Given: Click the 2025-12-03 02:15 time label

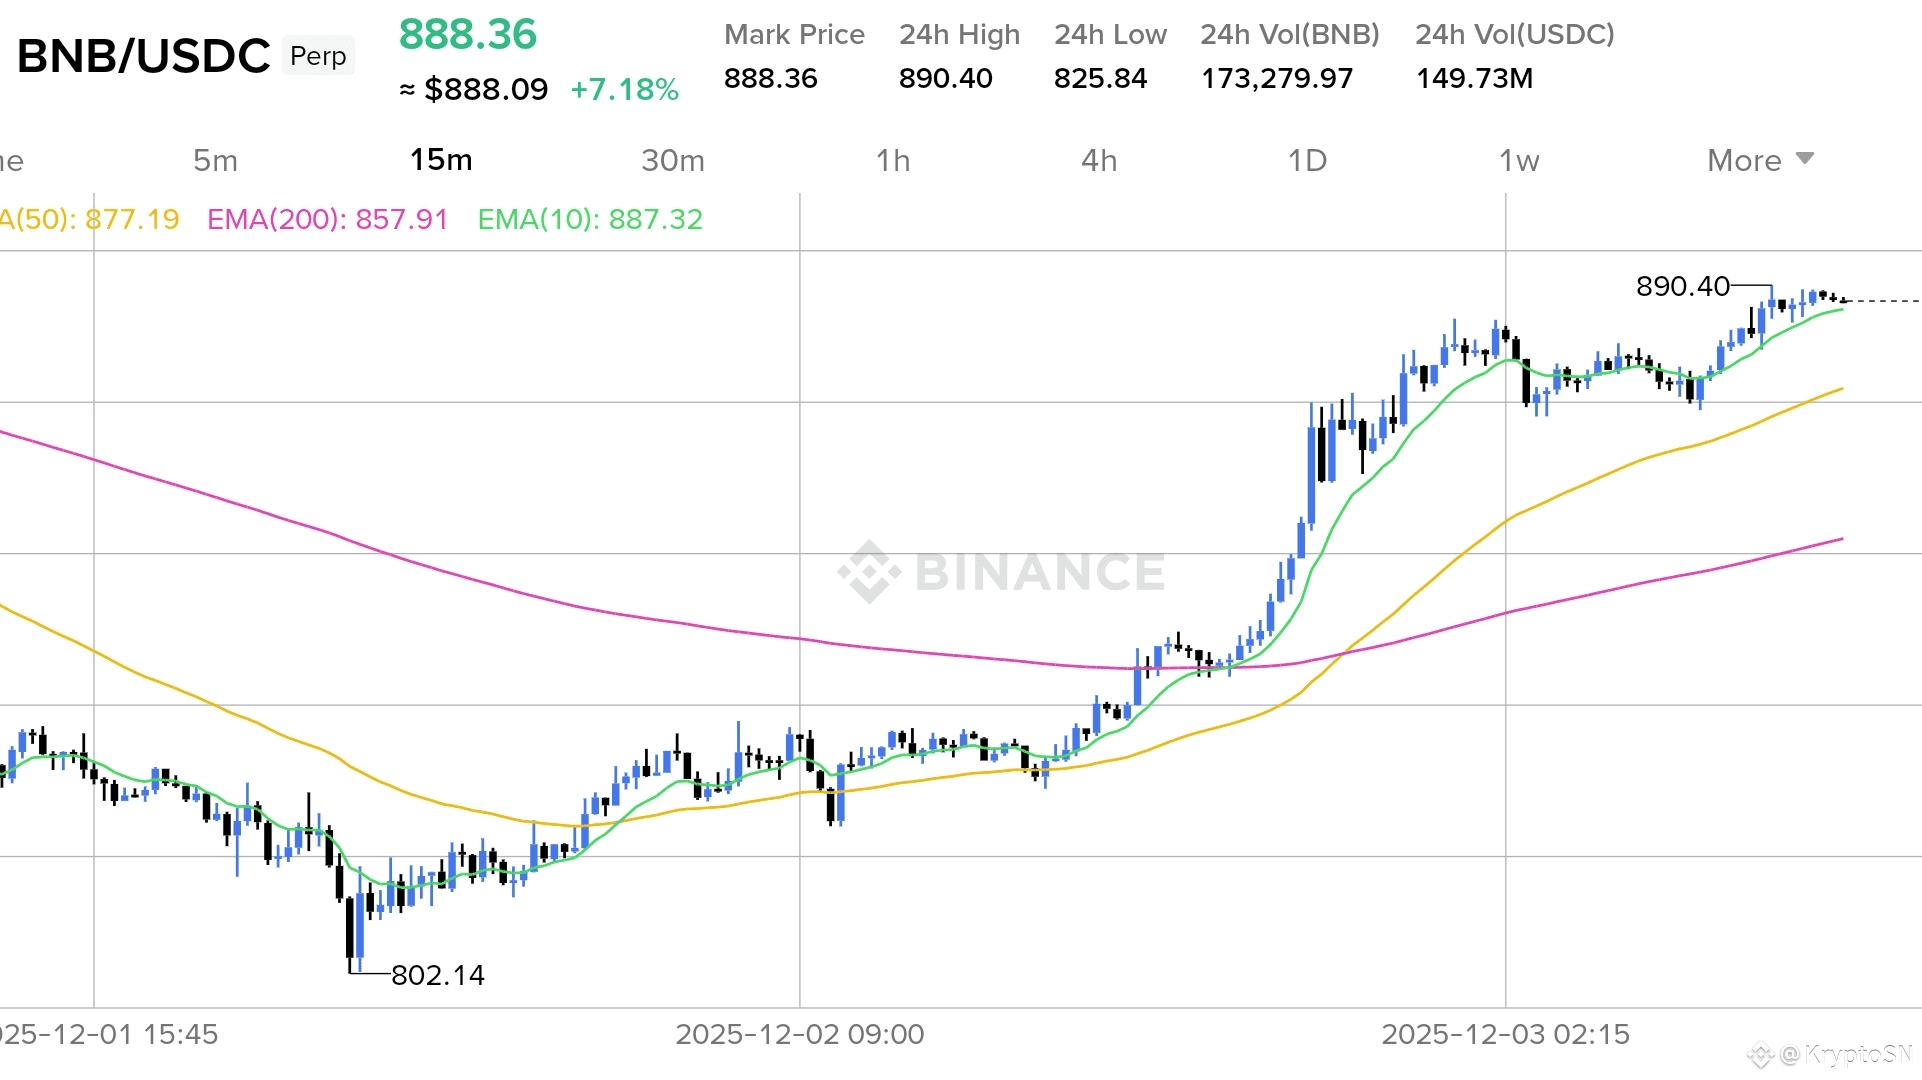Looking at the screenshot, I should [x=1505, y=1034].
